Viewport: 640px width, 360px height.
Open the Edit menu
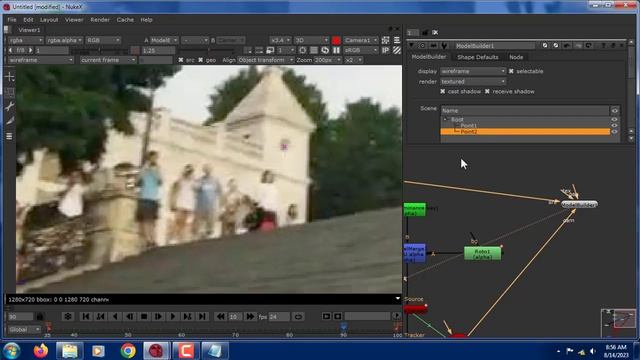[28, 20]
